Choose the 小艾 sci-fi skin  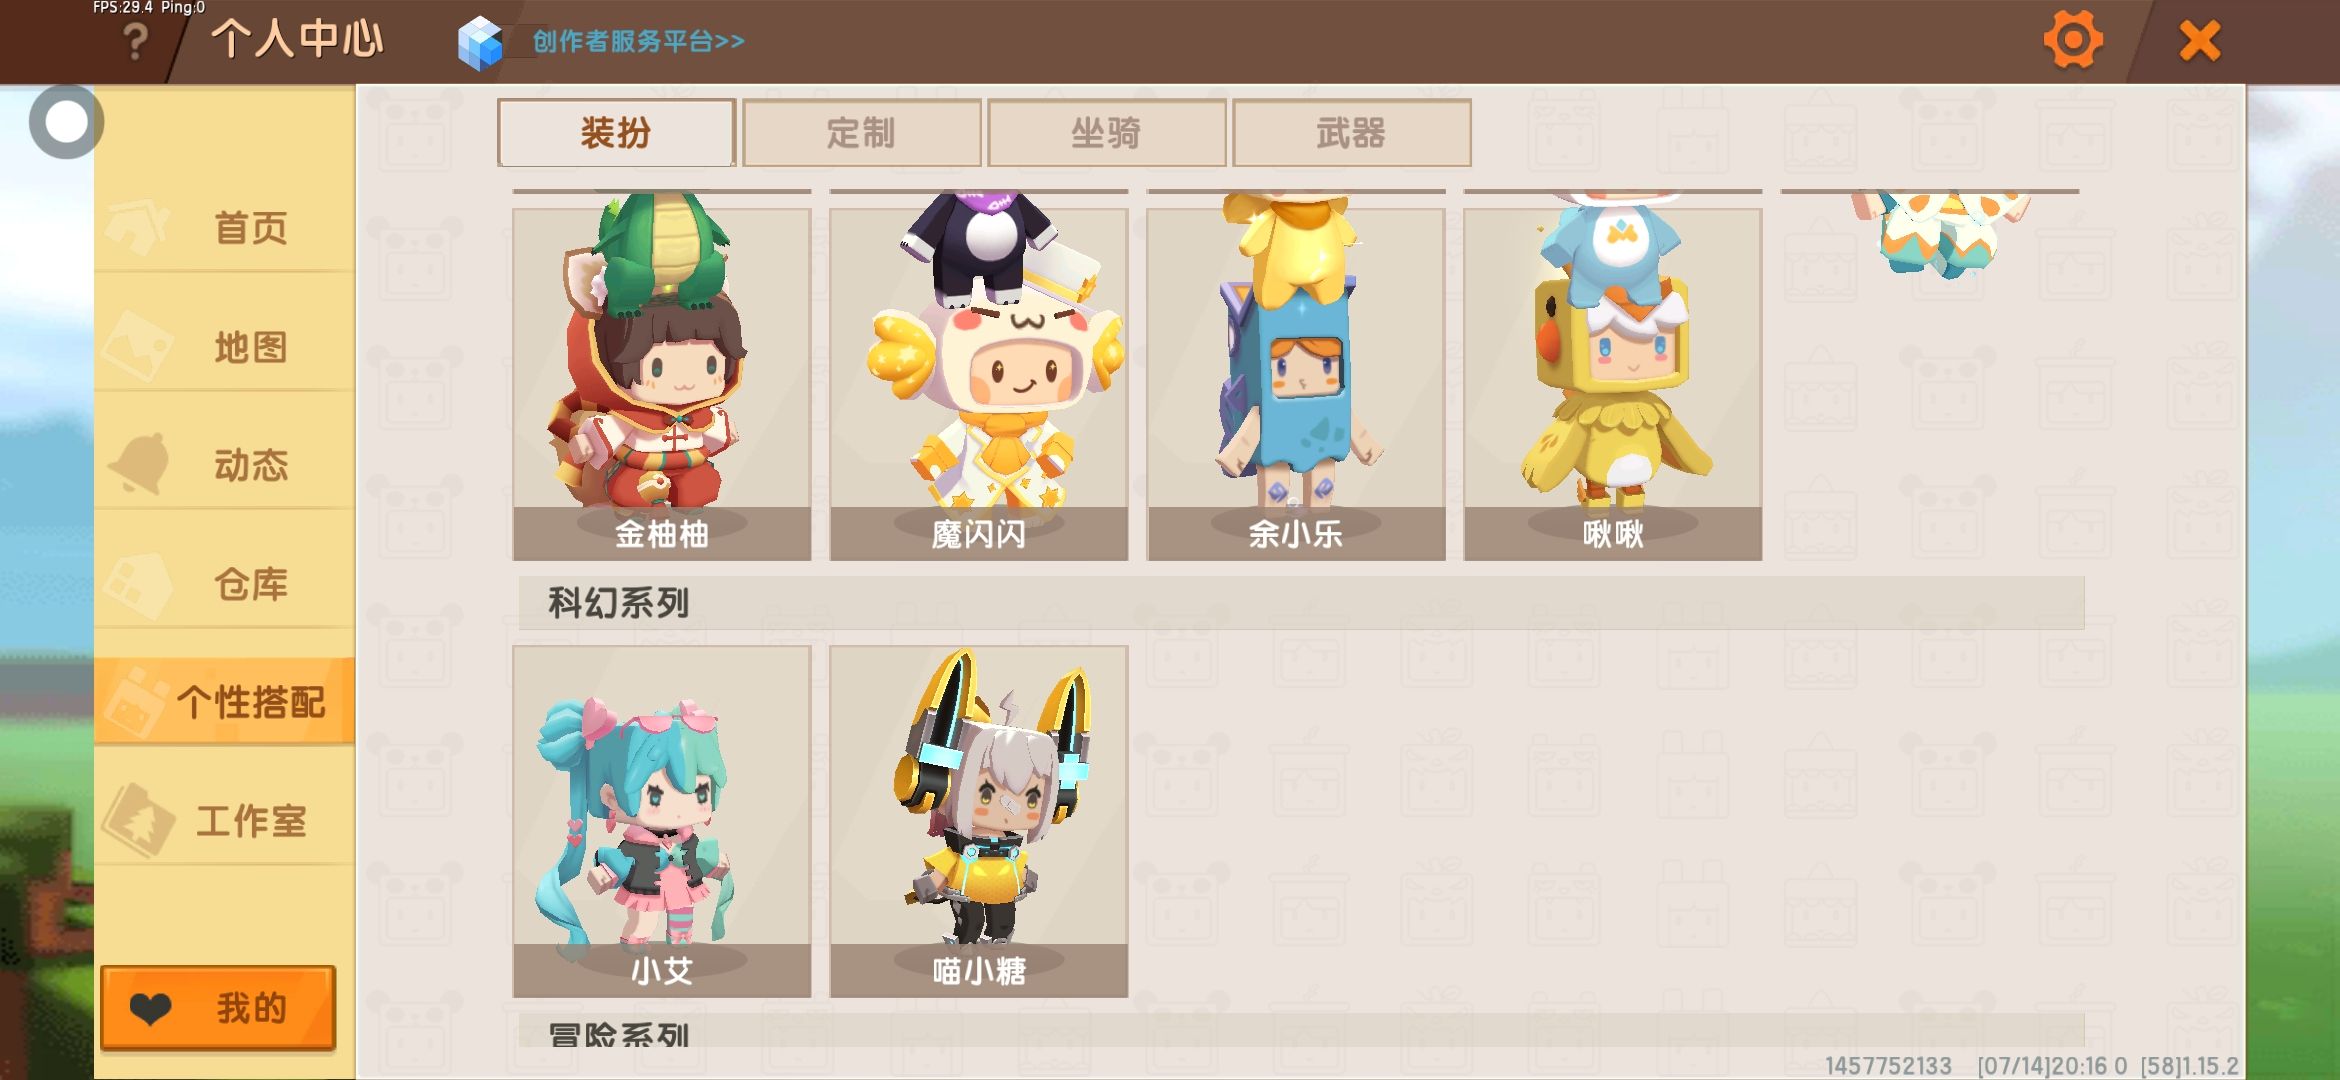coord(662,821)
